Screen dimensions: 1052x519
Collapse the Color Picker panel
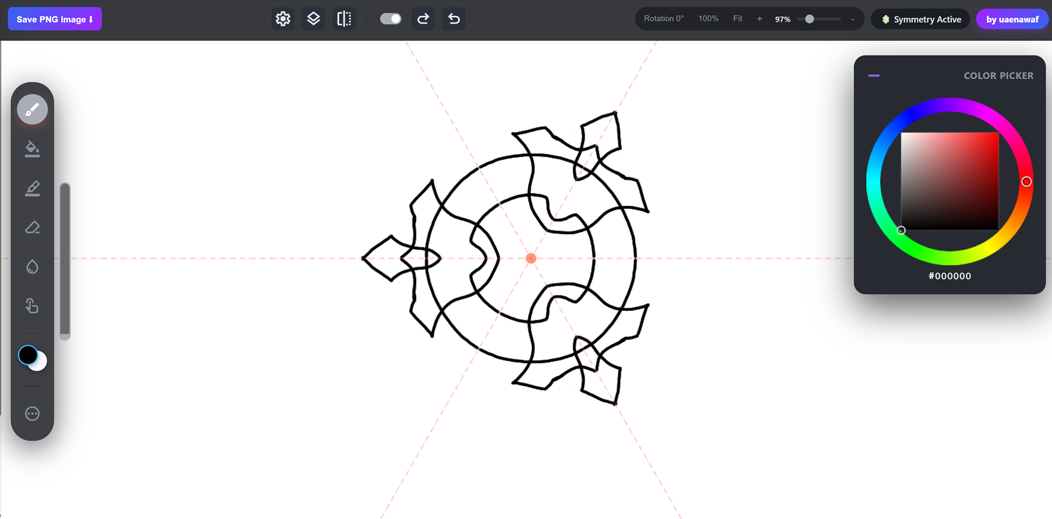tap(874, 76)
